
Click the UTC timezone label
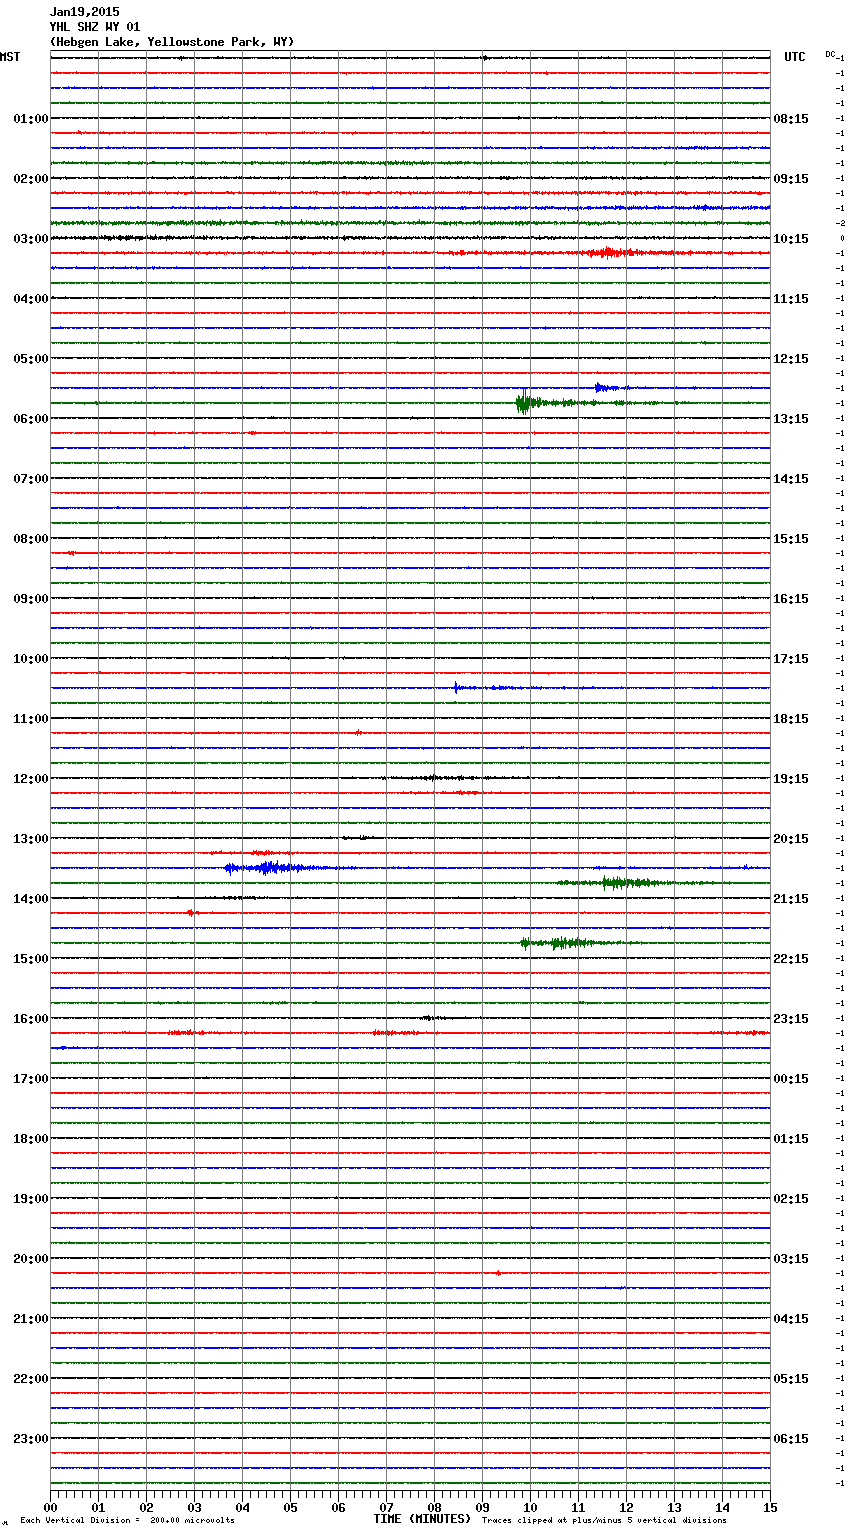[x=795, y=57]
